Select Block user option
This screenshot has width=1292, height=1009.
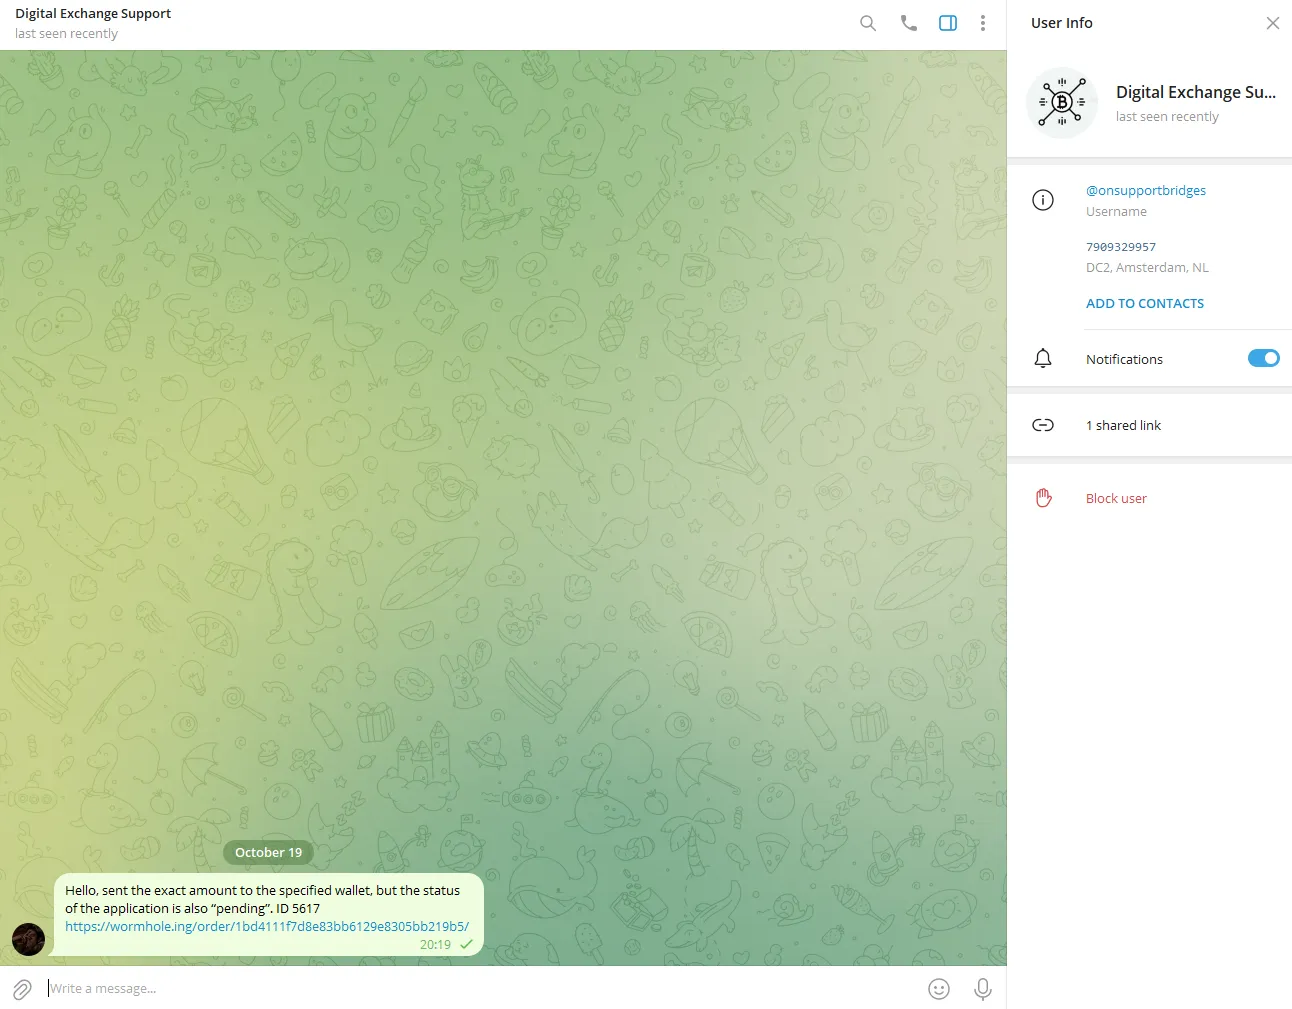tap(1116, 498)
